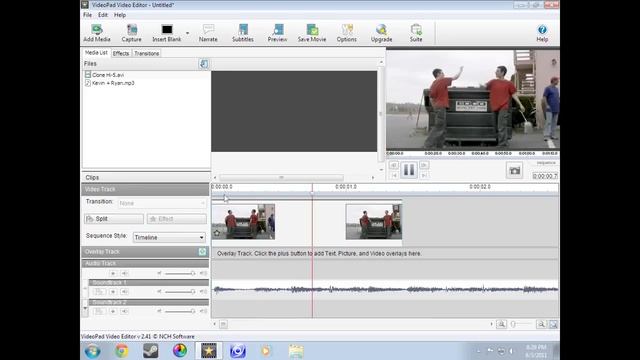This screenshot has height=360, width=640.
Task: Click the Add Media toolbar icon
Action: click(x=97, y=33)
